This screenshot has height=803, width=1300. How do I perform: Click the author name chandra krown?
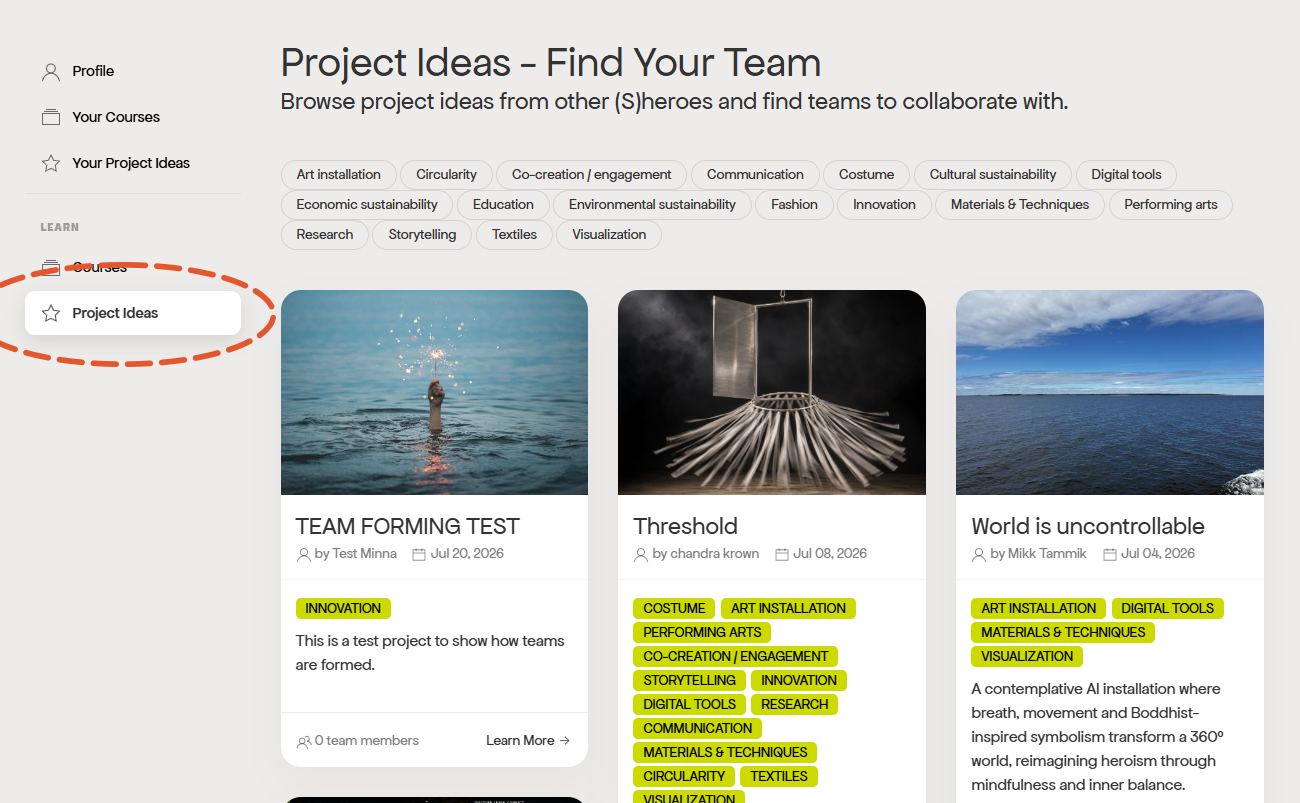pyautogui.click(x=714, y=554)
